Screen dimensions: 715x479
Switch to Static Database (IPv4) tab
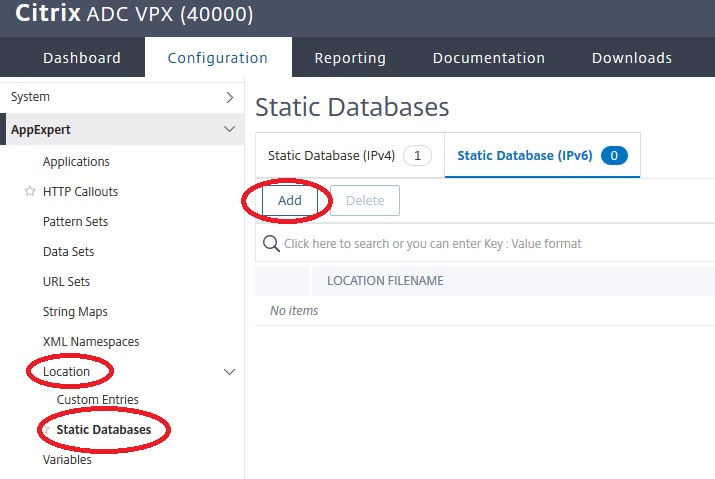tap(350, 156)
